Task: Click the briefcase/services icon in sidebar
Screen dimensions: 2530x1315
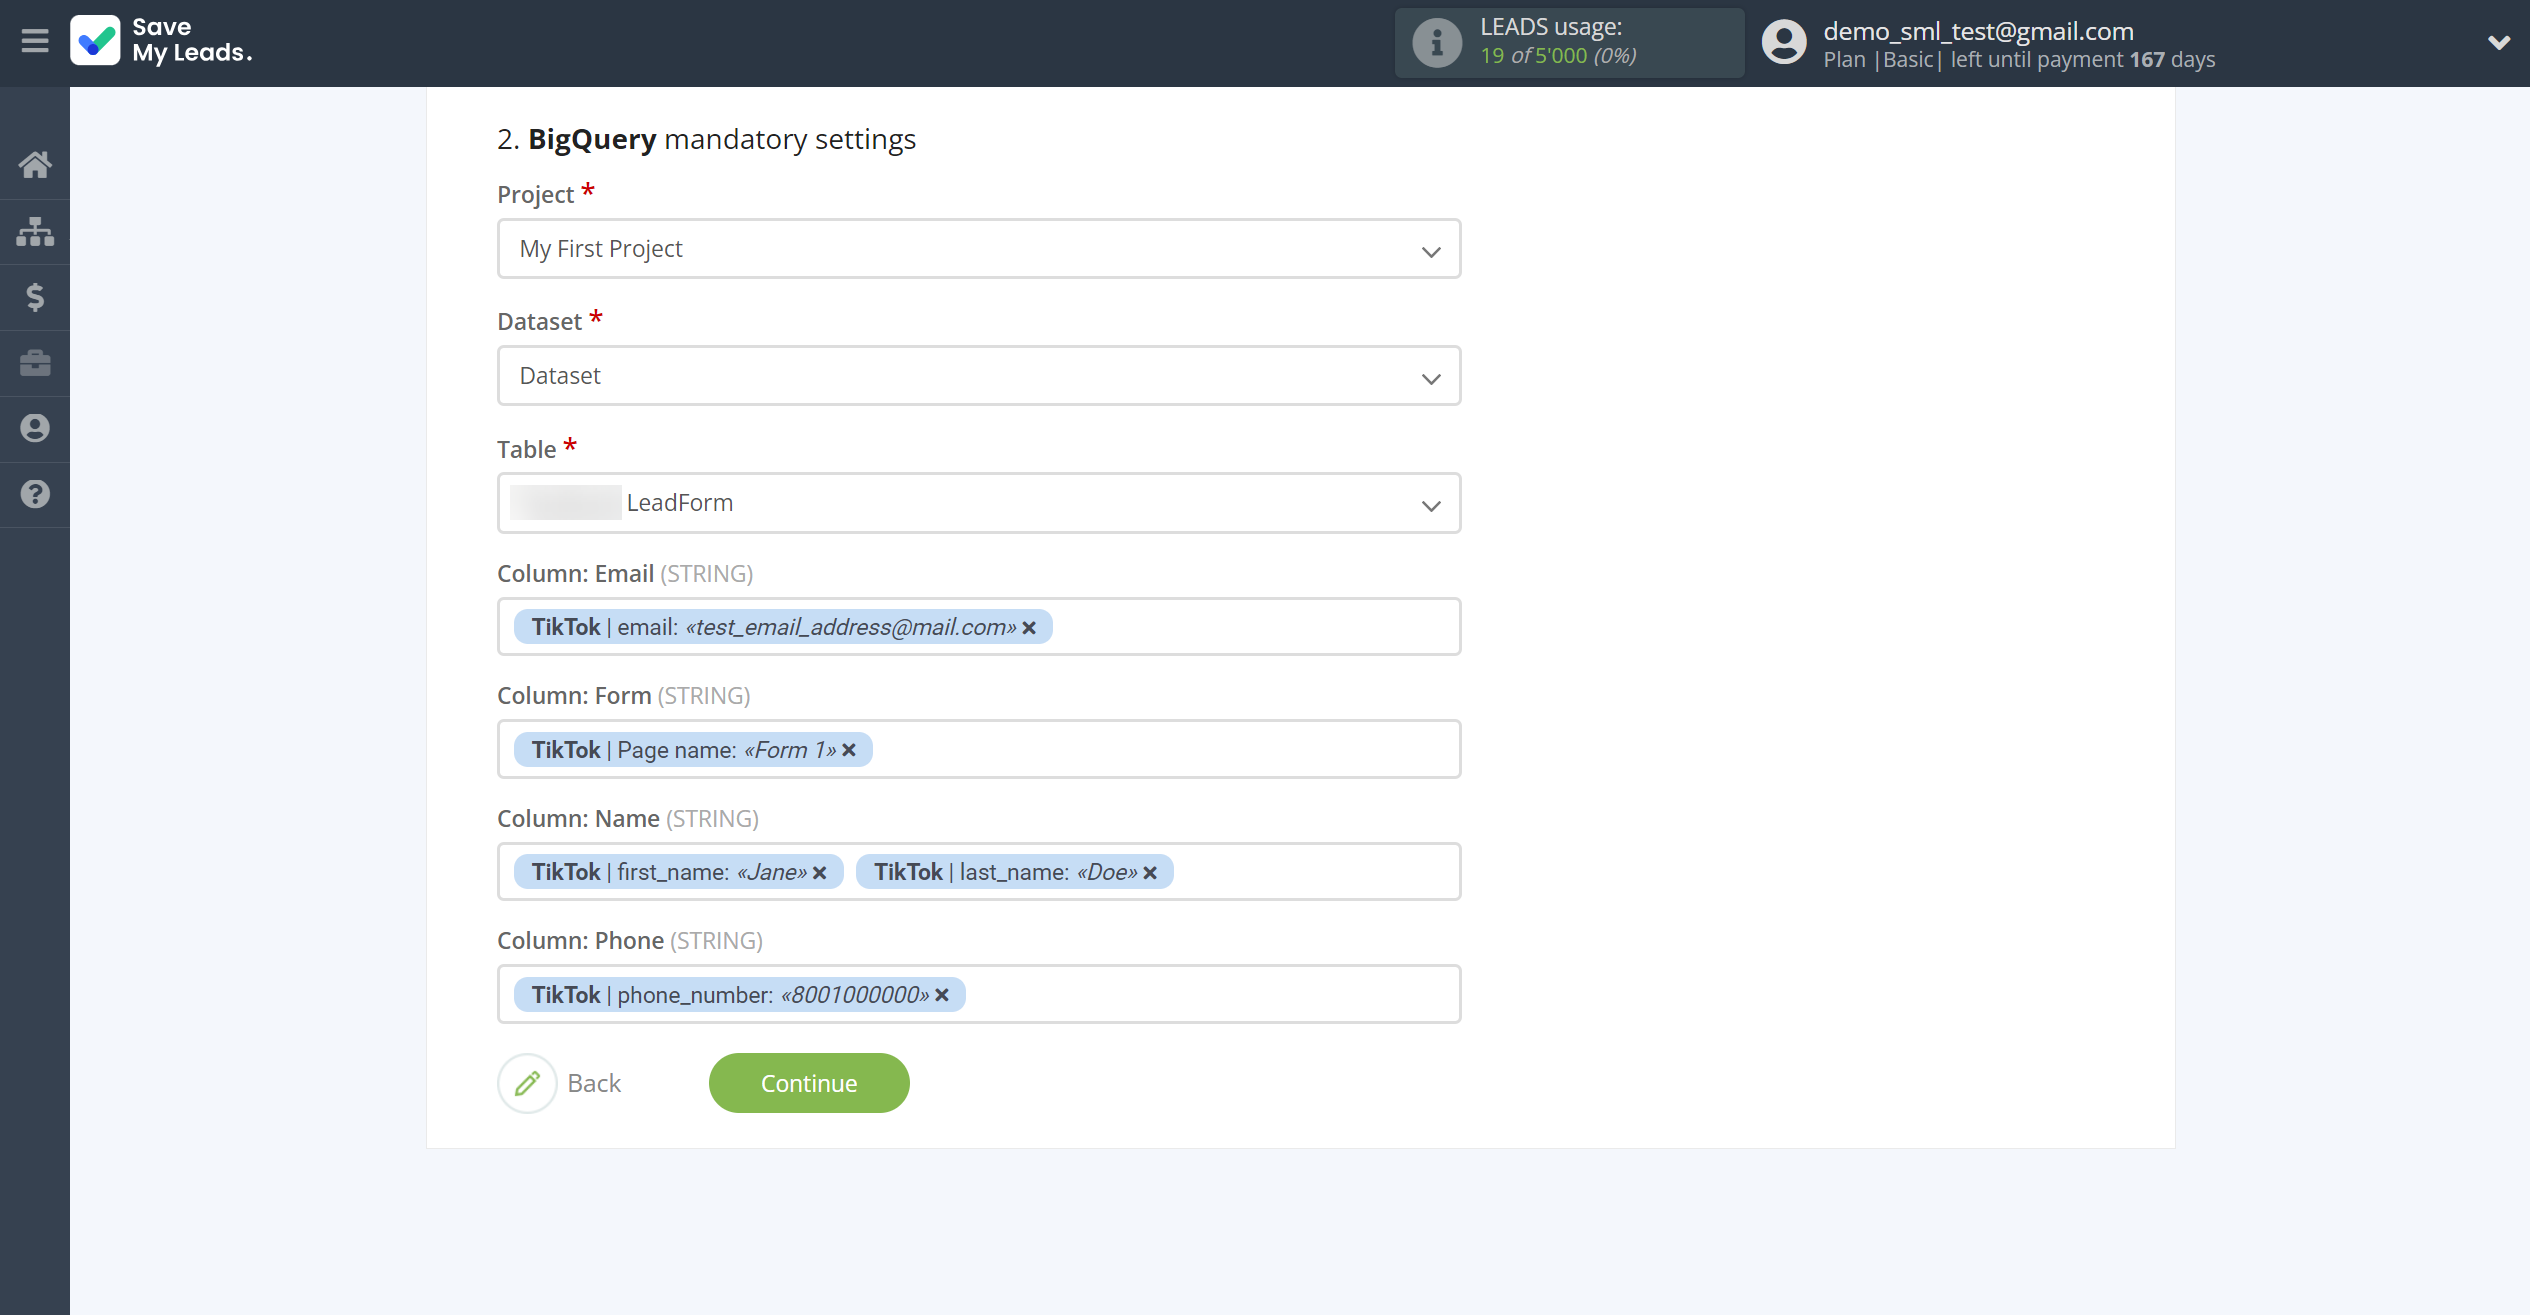Action: pos(35,363)
